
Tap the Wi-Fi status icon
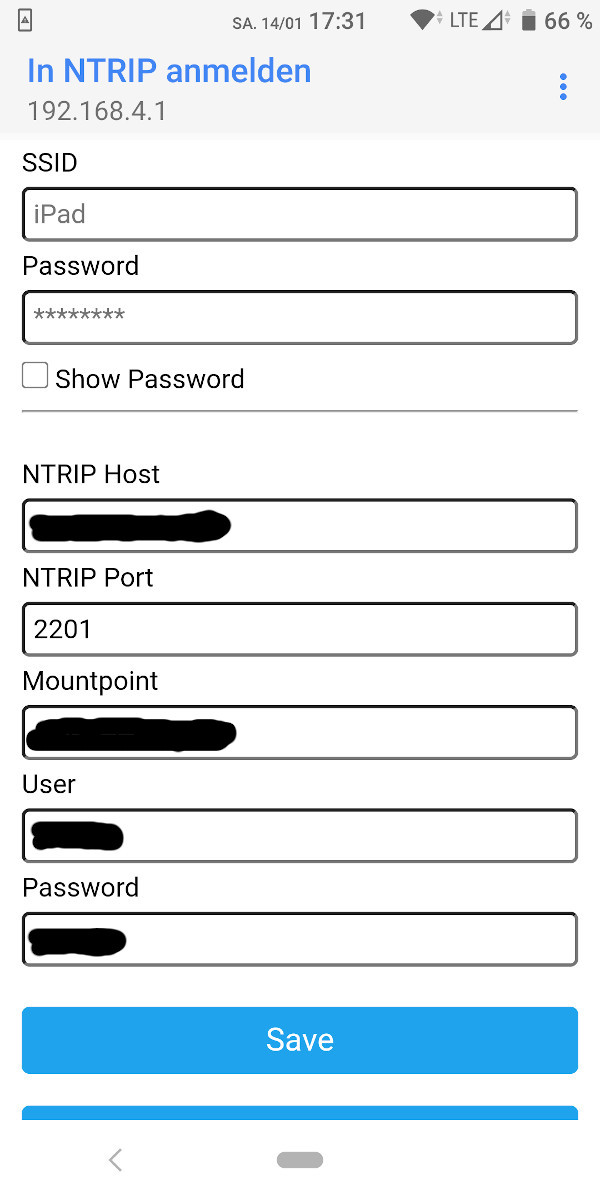pyautogui.click(x=424, y=20)
